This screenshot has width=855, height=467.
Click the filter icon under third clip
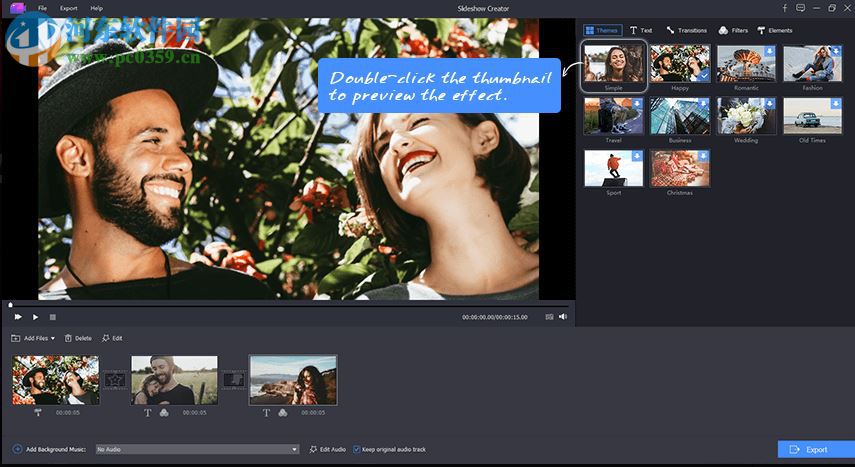tap(282, 413)
